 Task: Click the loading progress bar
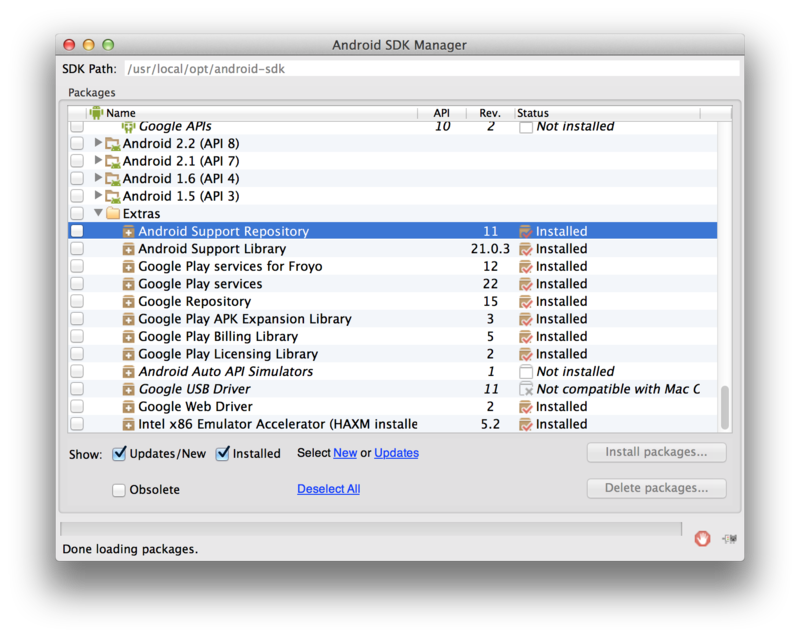[371, 528]
